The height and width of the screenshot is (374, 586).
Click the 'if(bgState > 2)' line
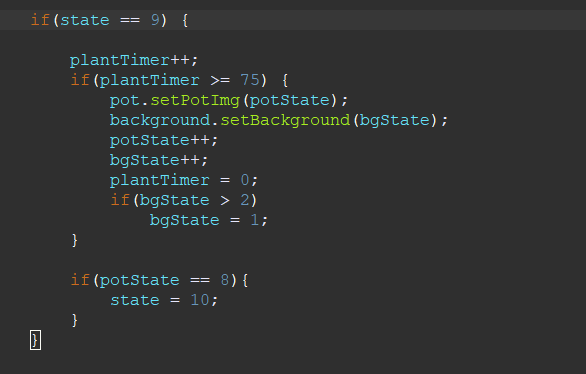(x=184, y=200)
